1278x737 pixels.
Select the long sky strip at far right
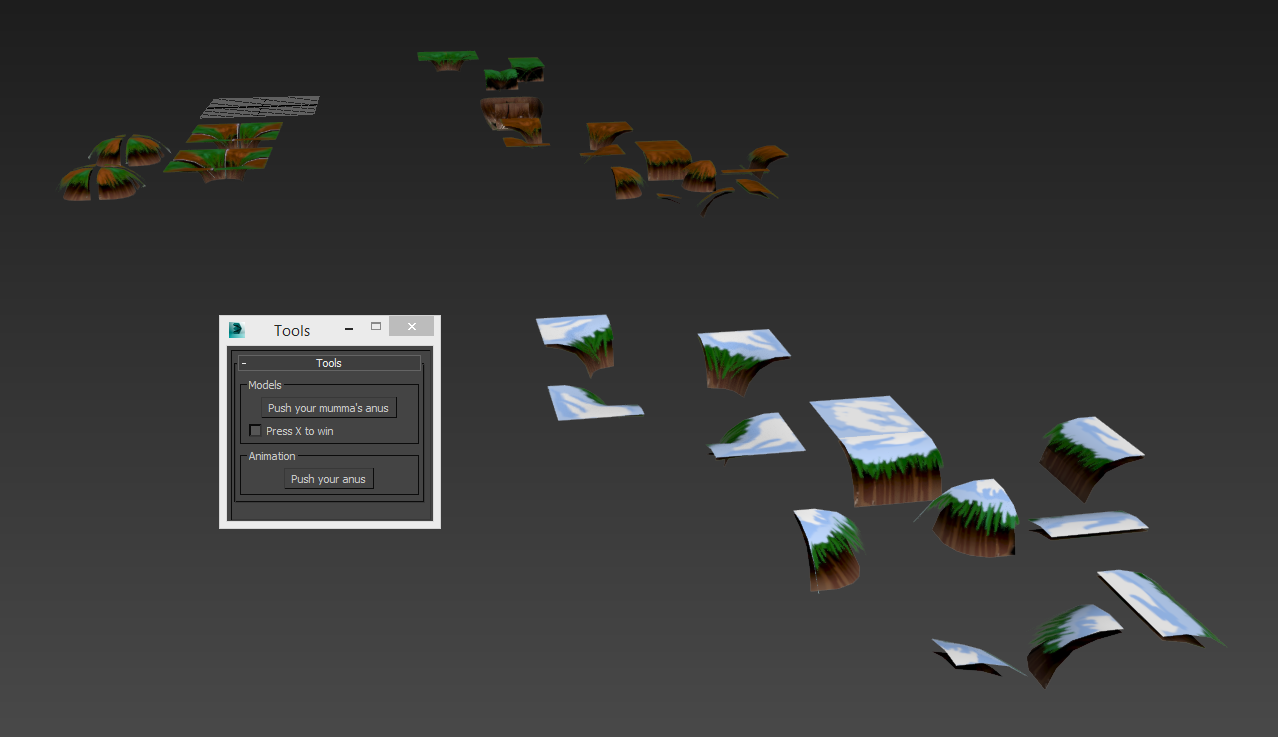[x=1160, y=605]
